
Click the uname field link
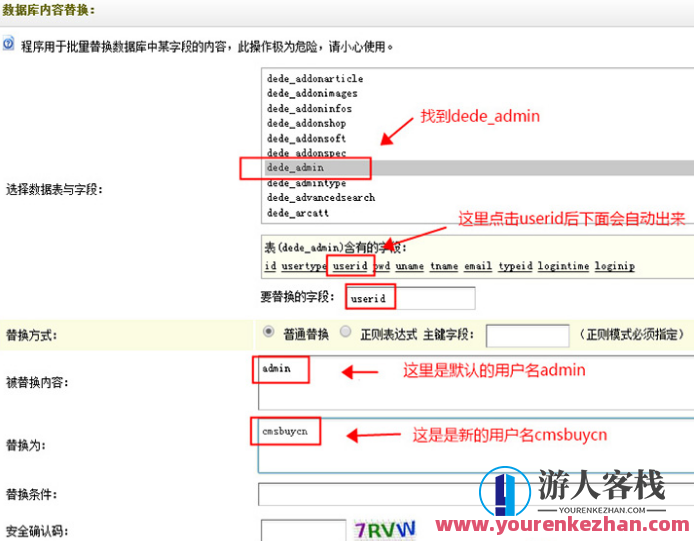tap(410, 266)
